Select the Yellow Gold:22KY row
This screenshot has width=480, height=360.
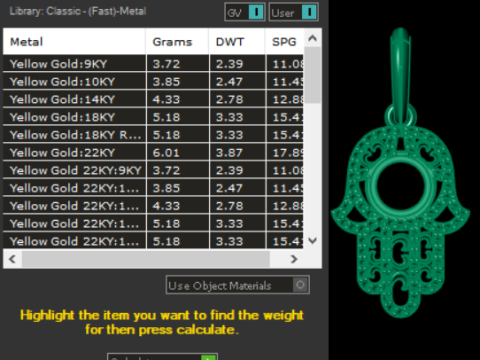(x=153, y=152)
